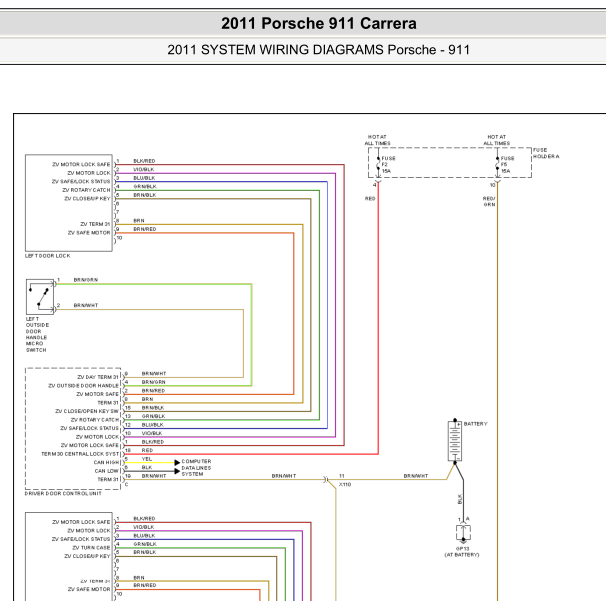The width and height of the screenshot is (606, 601).
Task: Click the 'ZV TURN CASE' pin label
Action: [x=91, y=548]
